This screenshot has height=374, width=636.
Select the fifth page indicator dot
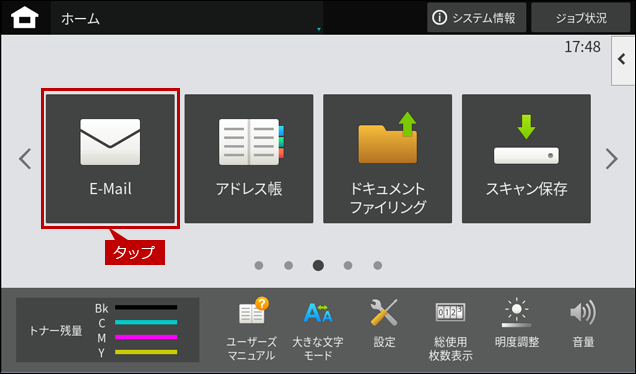pos(378,265)
